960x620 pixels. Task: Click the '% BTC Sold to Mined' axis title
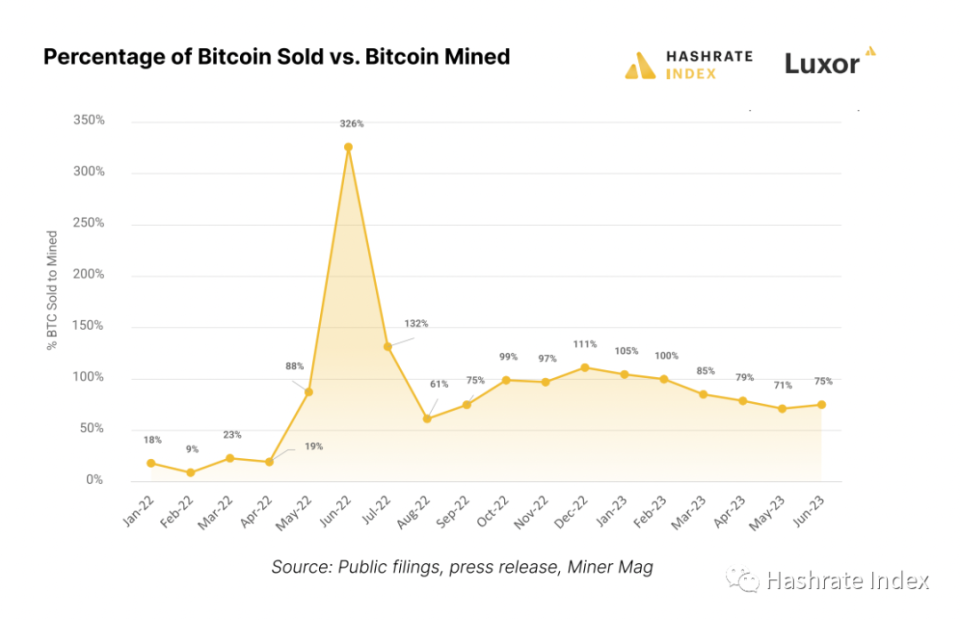52,290
